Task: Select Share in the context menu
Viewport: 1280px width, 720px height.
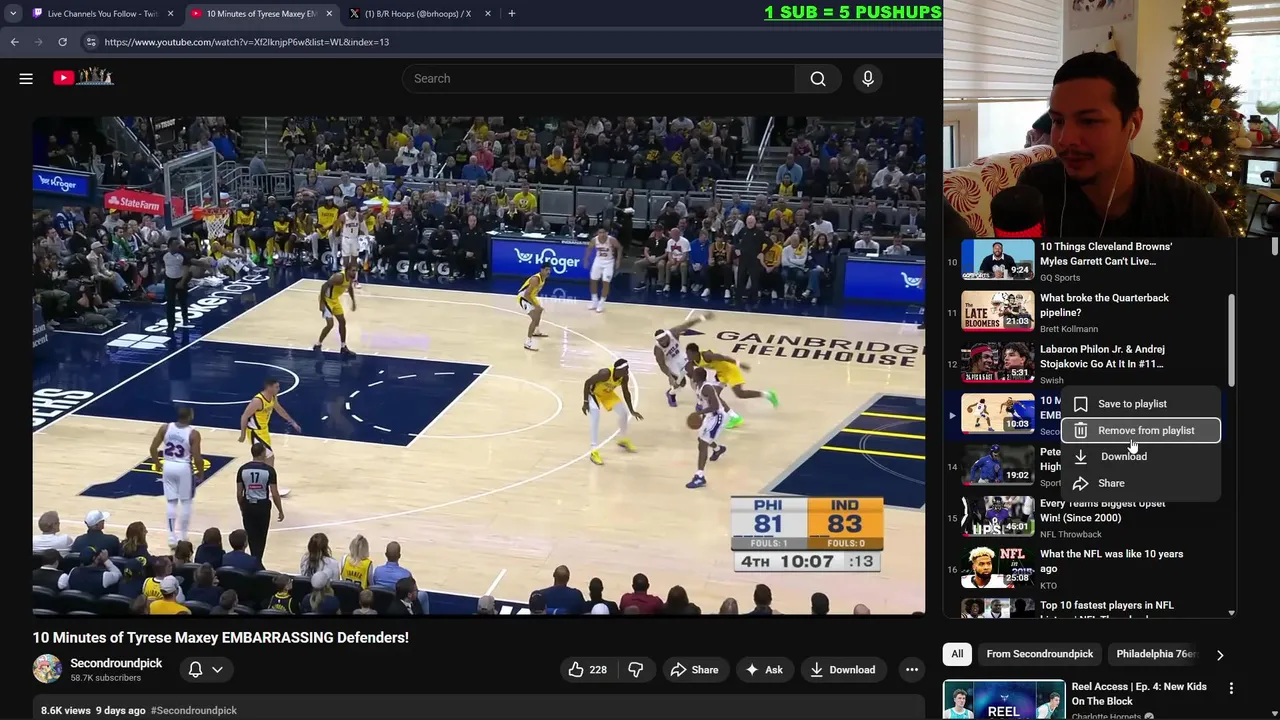Action: click(1141, 483)
